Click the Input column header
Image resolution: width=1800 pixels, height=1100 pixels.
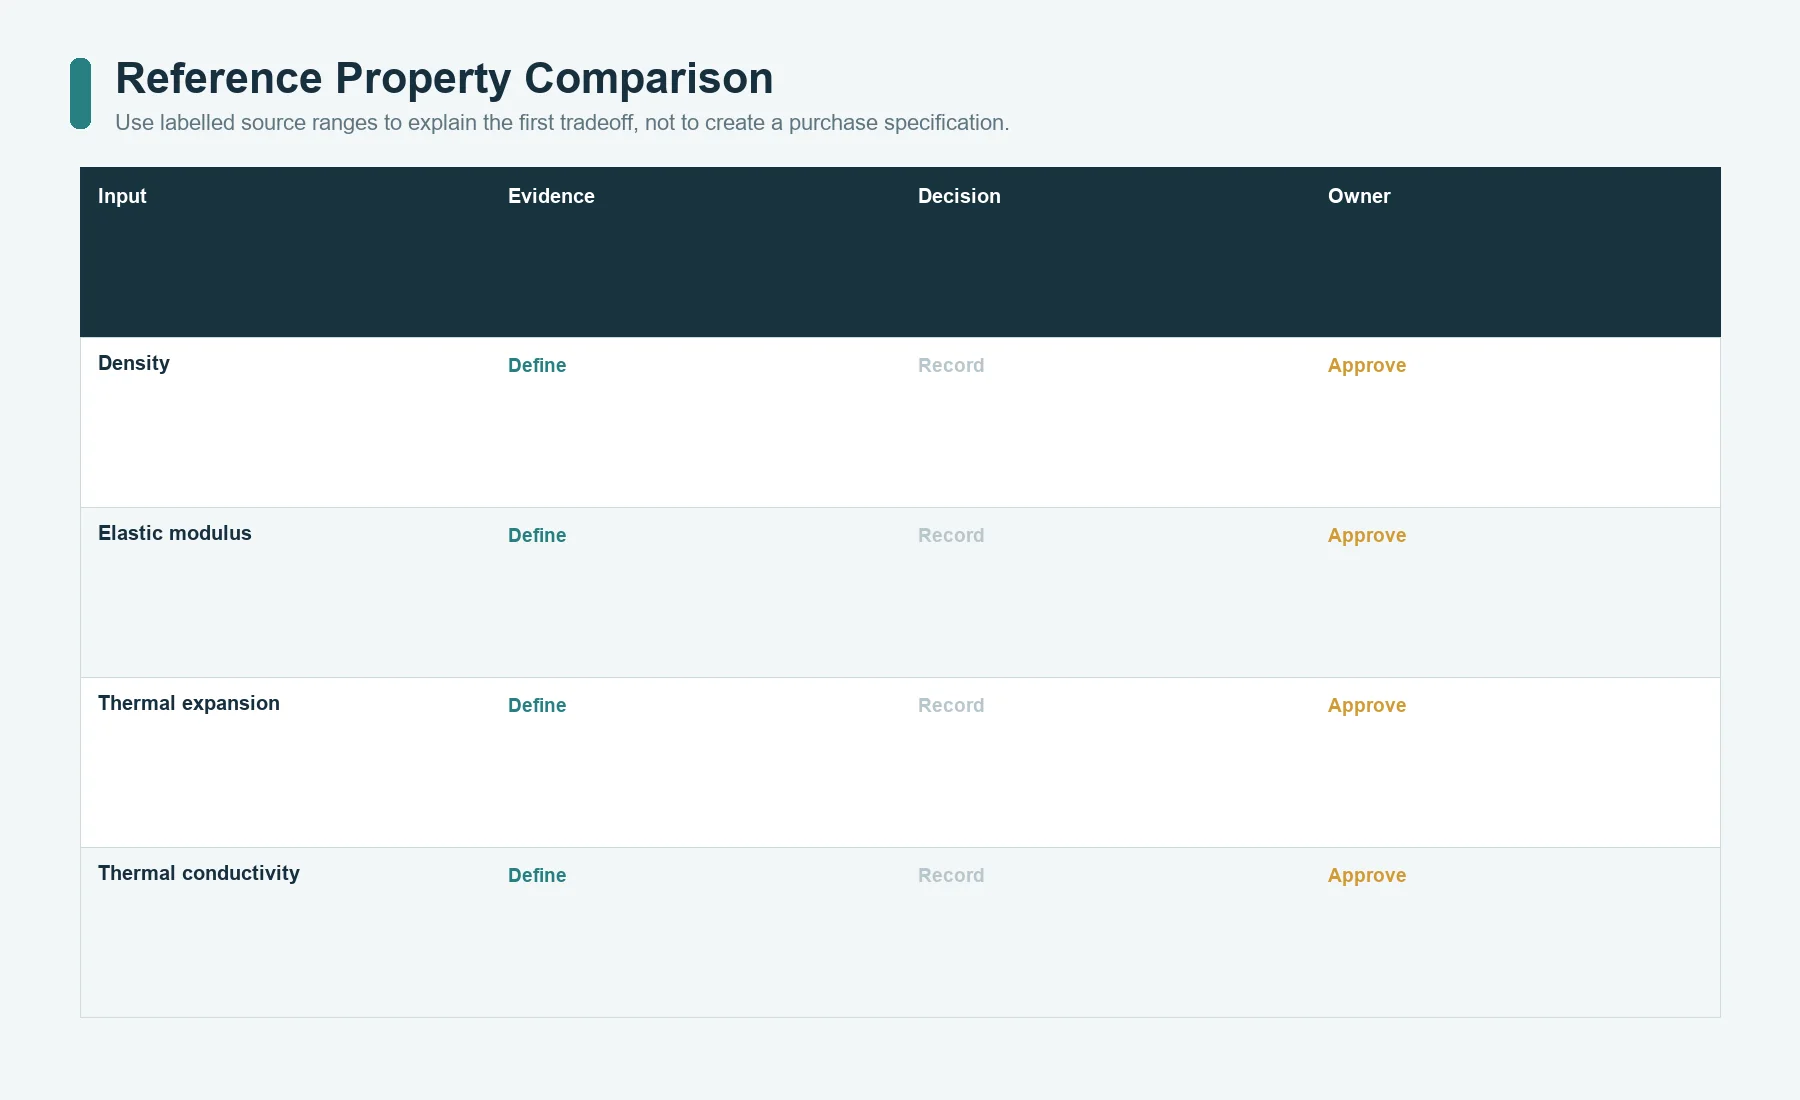click(122, 196)
